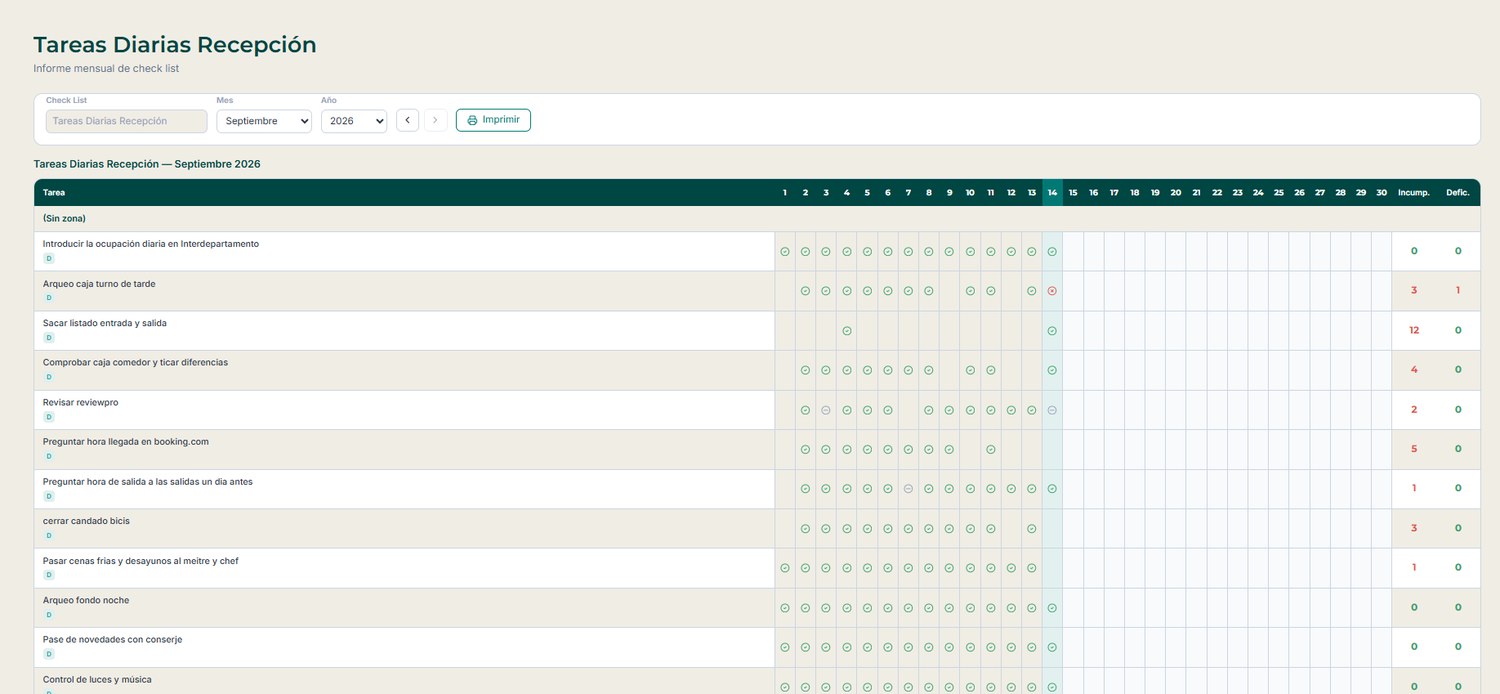
Task: Click red deficient icon, Arqueo caja turno de tarde day 14
Action: 1052,291
